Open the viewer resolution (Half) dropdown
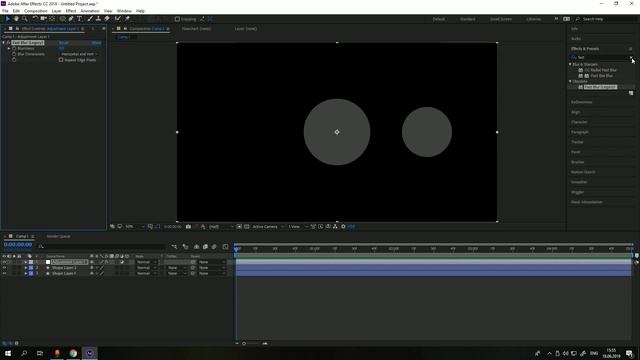Image resolution: width=640 pixels, height=360 pixels. click(x=221, y=227)
